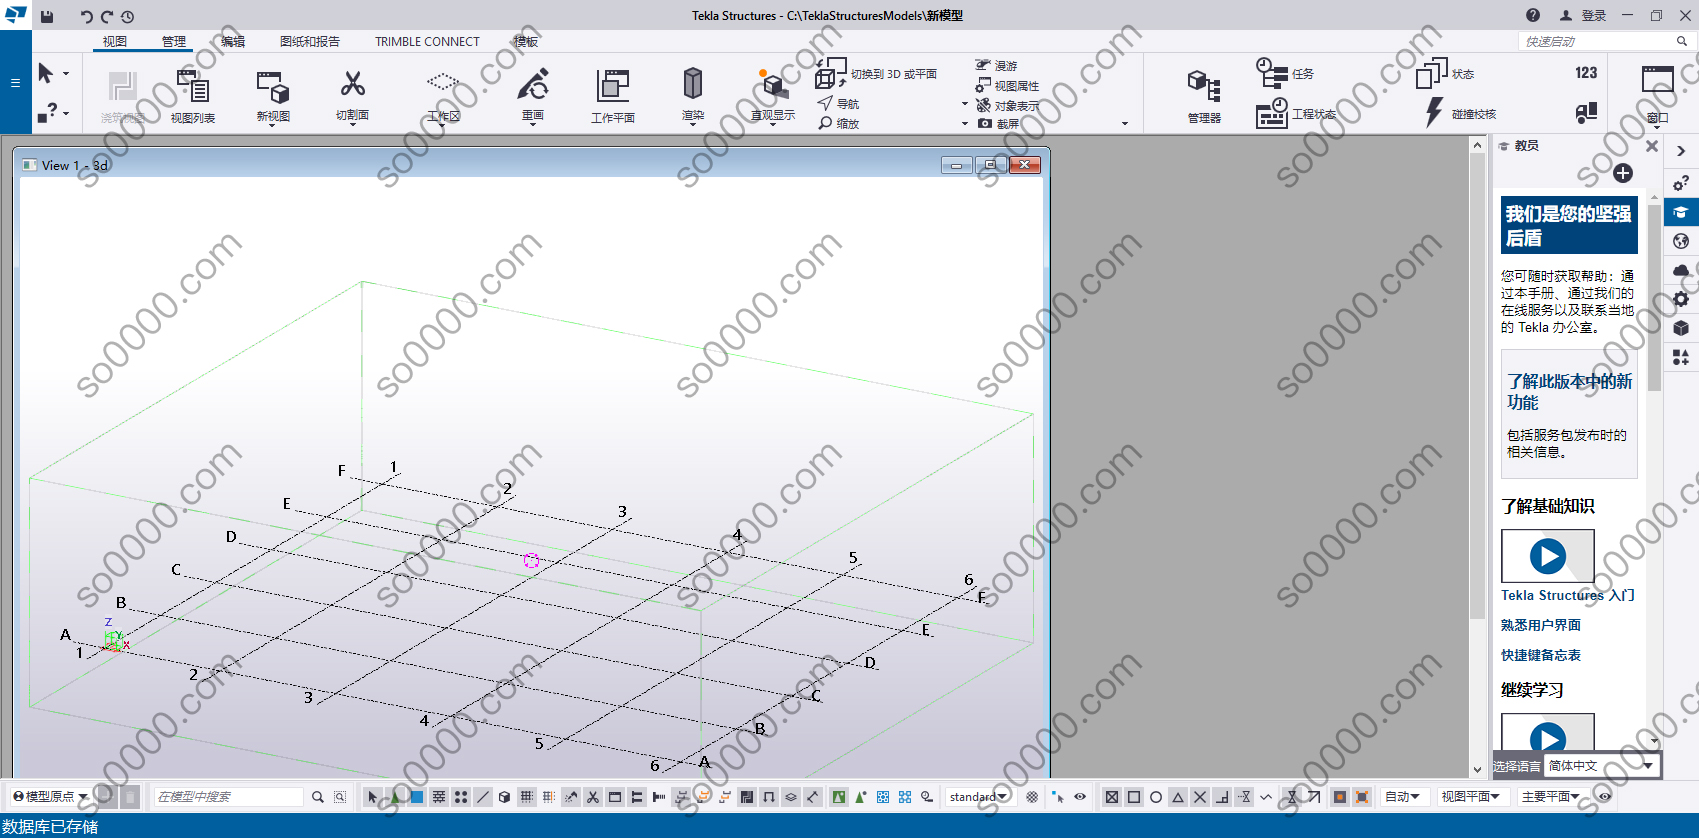Click the 重画 redraw icon
Image resolution: width=1699 pixels, height=838 pixels.
[533, 84]
